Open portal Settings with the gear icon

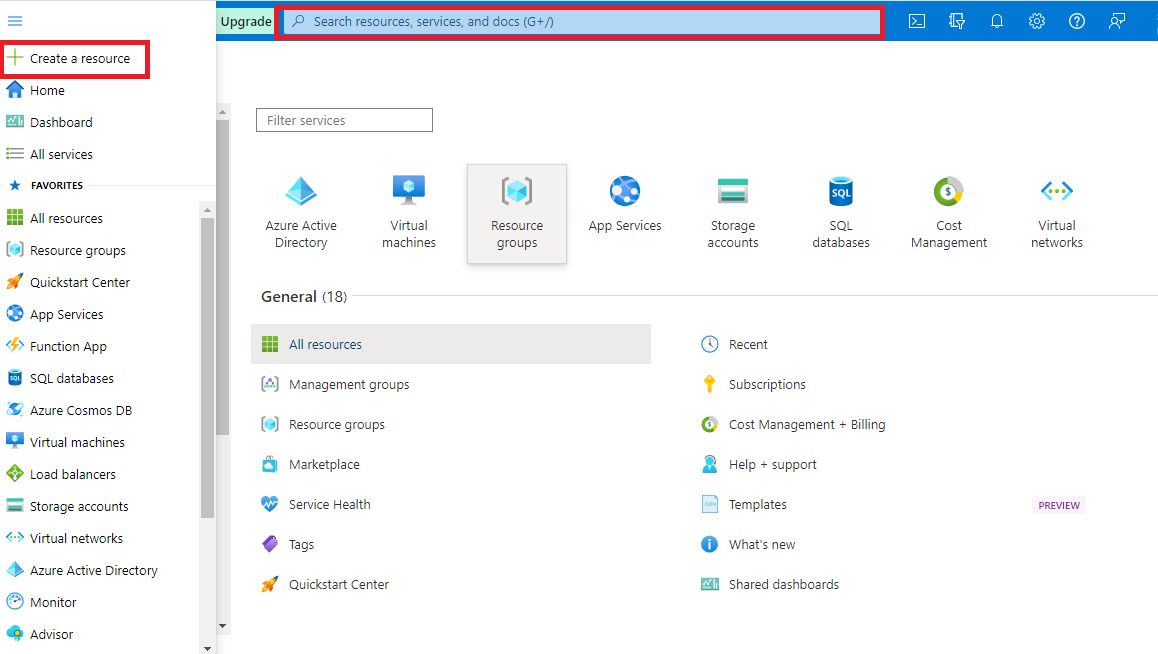click(x=1036, y=20)
